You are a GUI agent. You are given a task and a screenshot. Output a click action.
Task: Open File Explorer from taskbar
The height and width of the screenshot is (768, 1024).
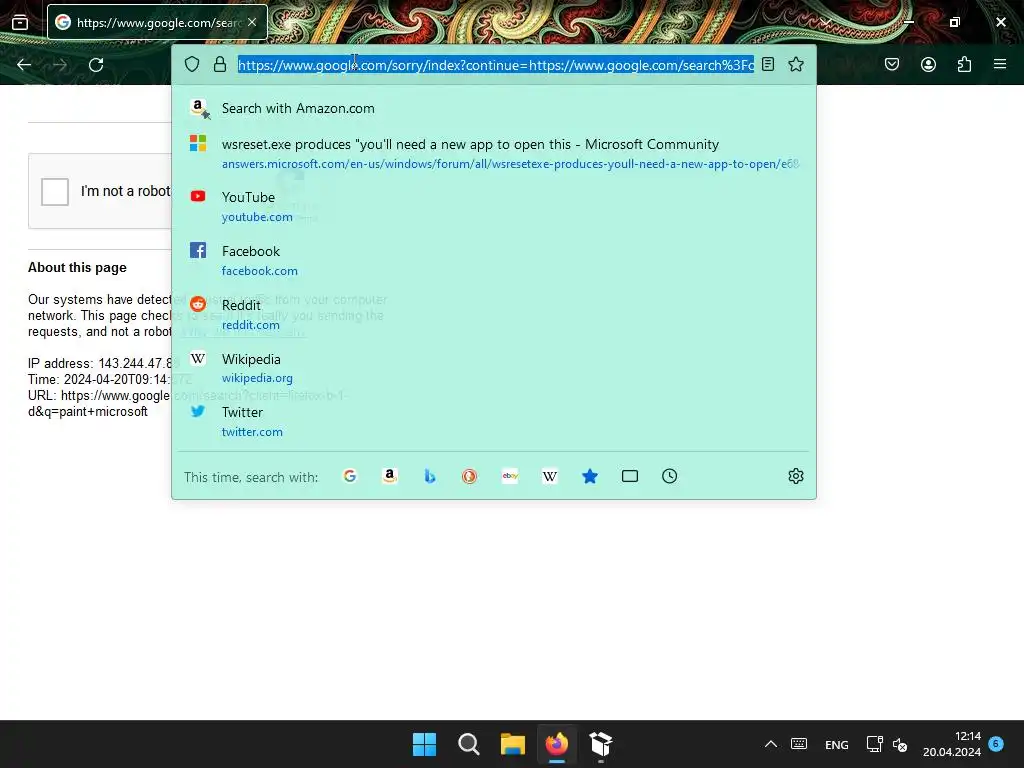[513, 744]
